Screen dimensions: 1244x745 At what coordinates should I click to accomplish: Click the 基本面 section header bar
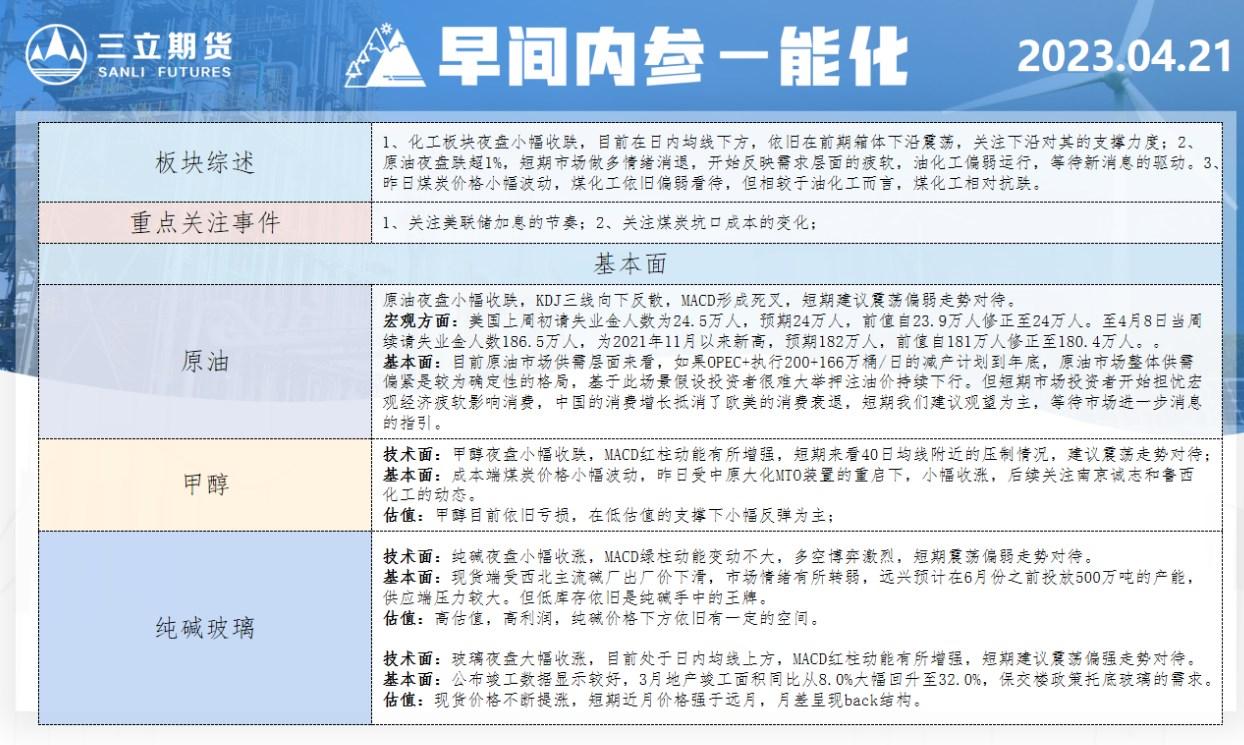(630, 264)
